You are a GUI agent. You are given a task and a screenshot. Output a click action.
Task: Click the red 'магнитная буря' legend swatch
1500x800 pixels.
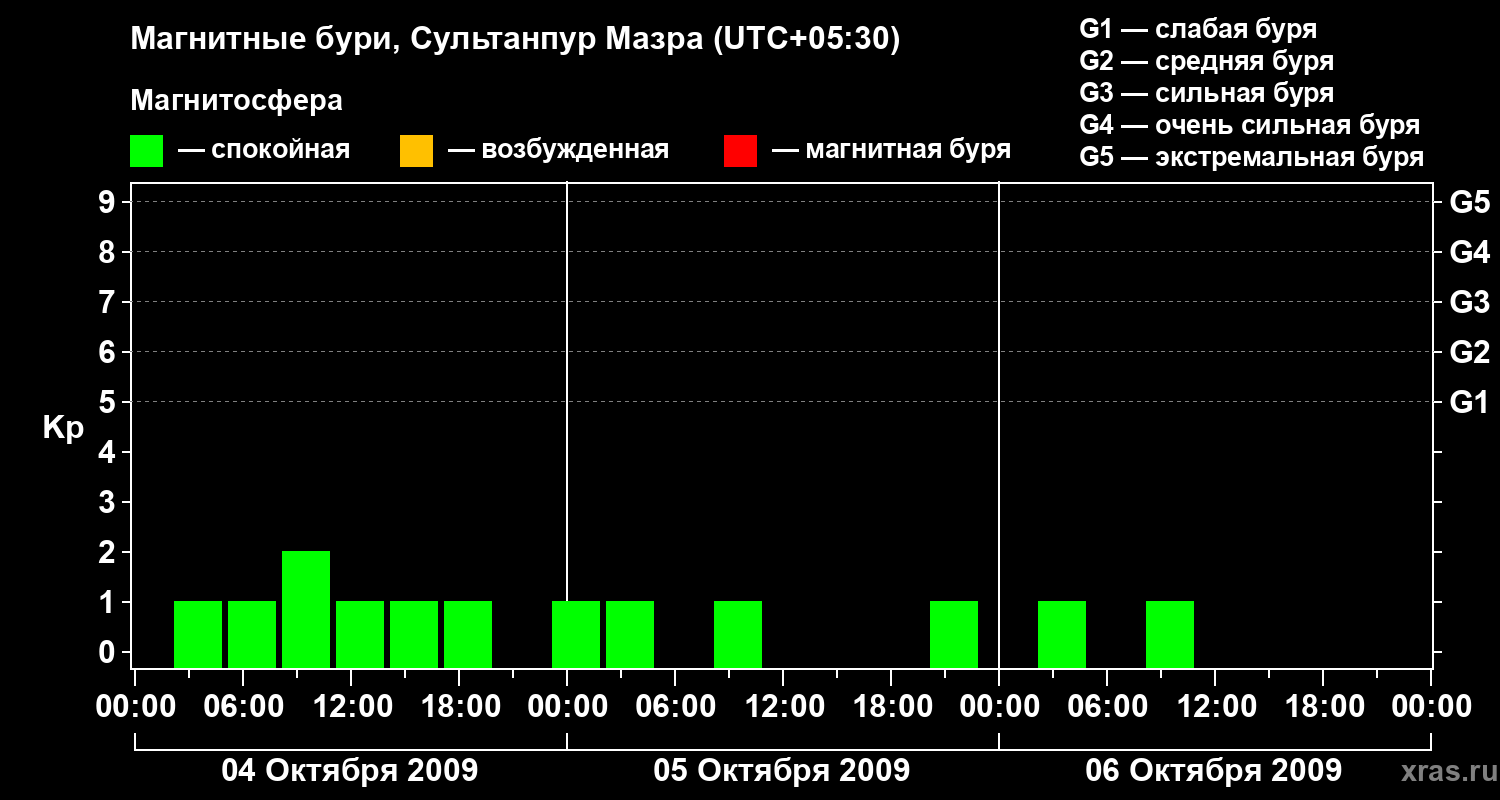click(x=740, y=151)
